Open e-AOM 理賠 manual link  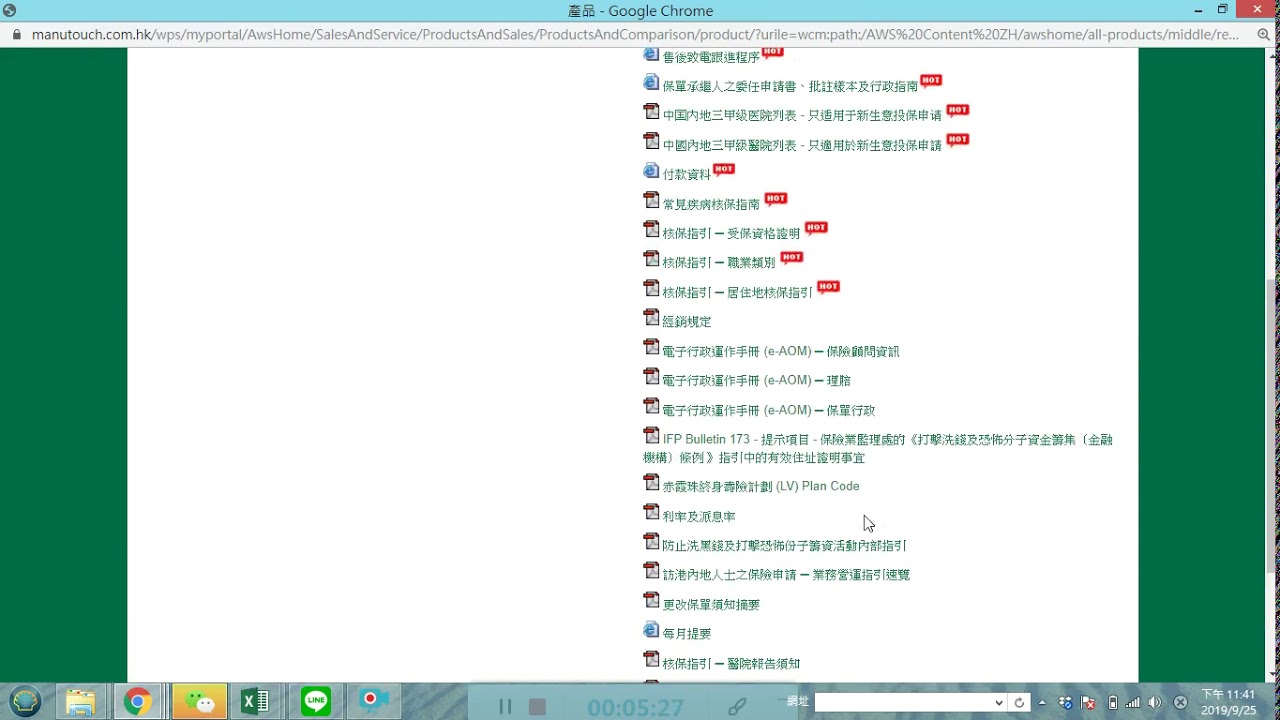(x=756, y=380)
